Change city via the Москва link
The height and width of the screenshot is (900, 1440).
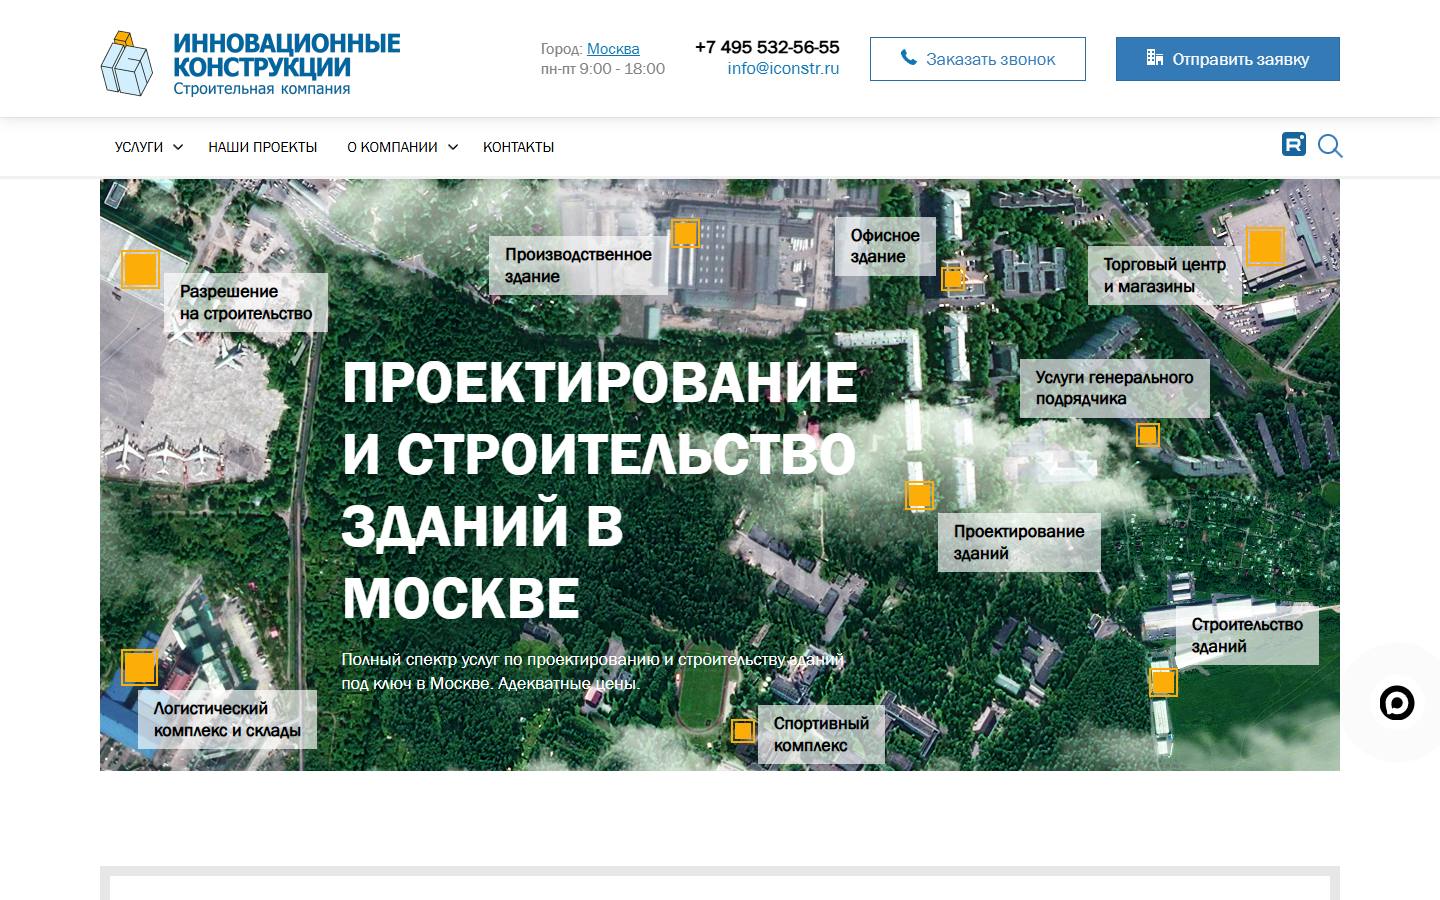click(x=613, y=49)
